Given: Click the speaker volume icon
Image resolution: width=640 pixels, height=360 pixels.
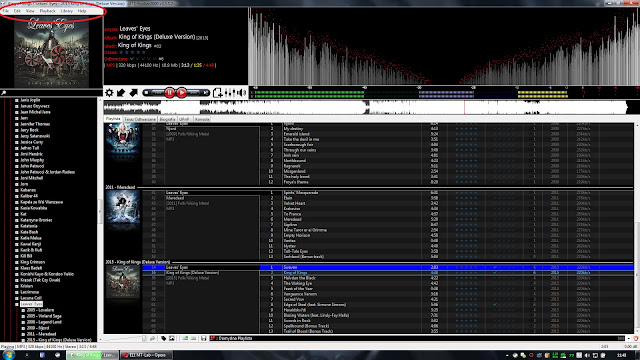Looking at the screenshot, I should point(242,93).
